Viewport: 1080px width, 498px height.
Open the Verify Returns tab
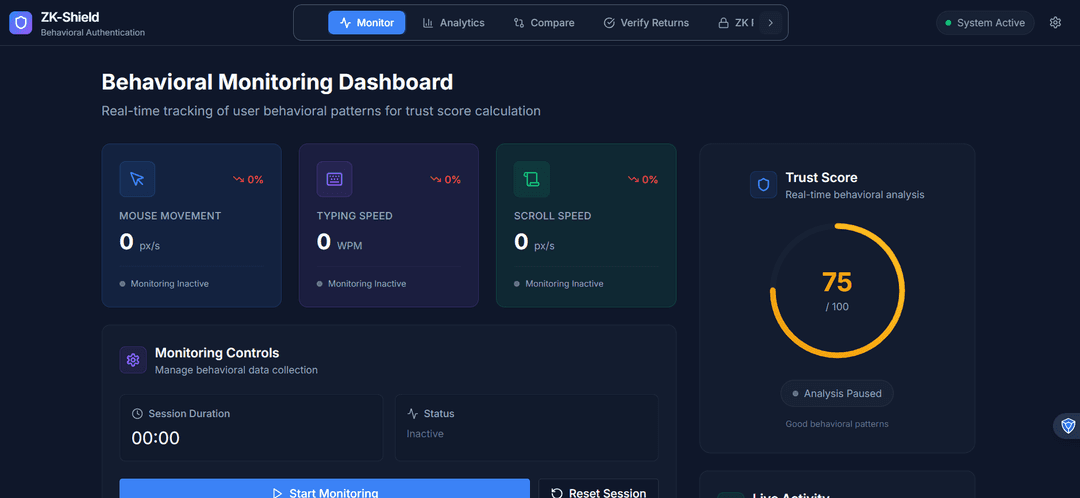646,23
